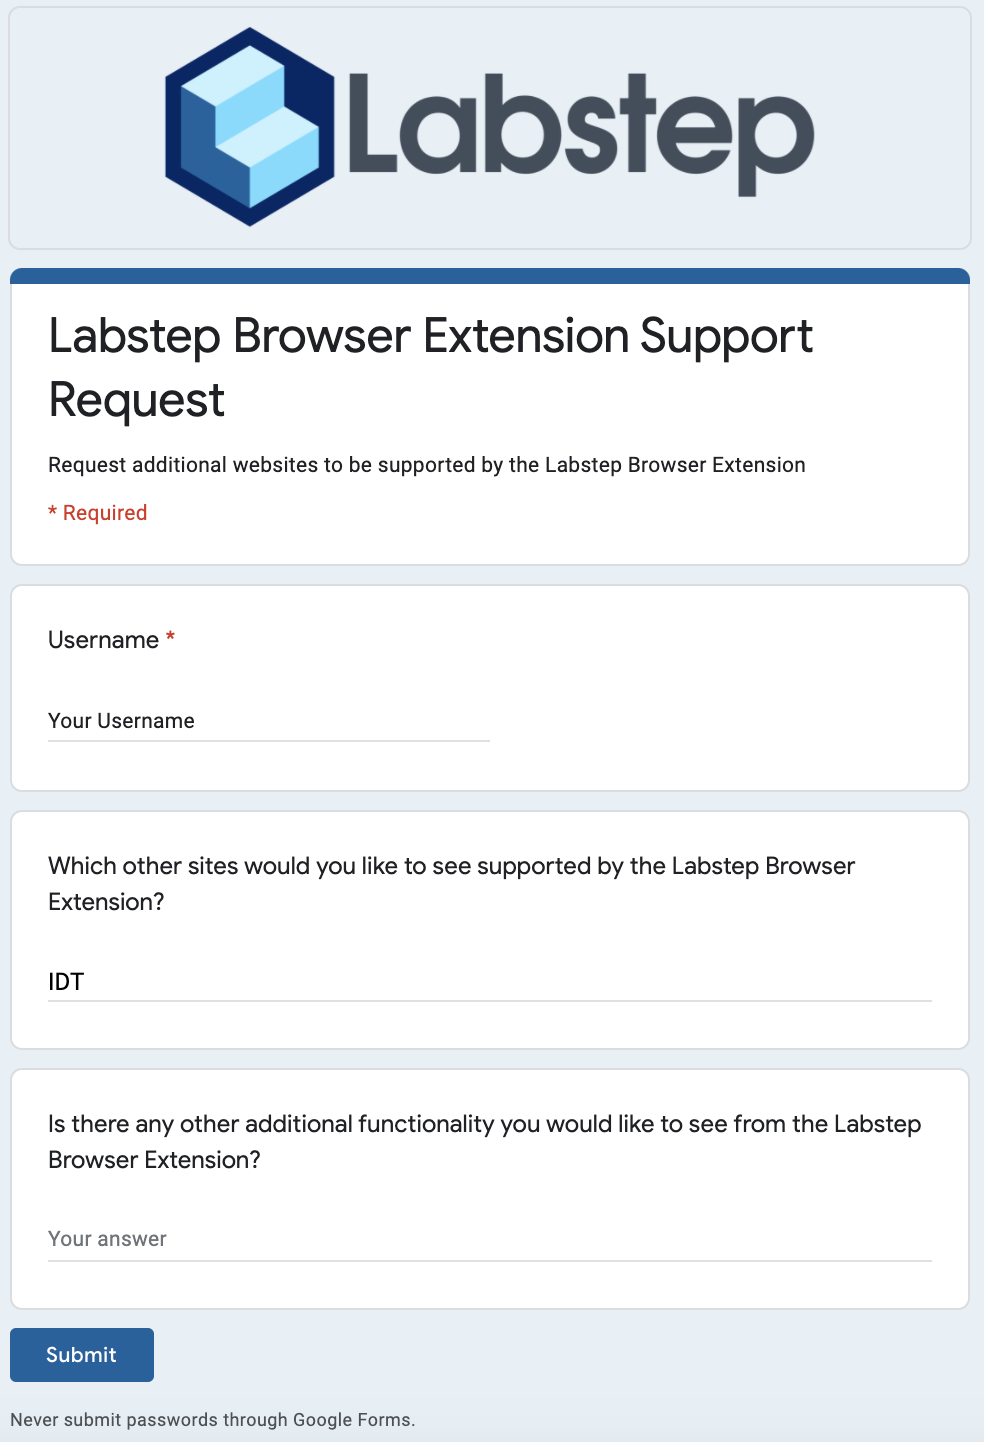Focus the sites field containing IDT
Image resolution: width=984 pixels, height=1442 pixels.
point(489,982)
